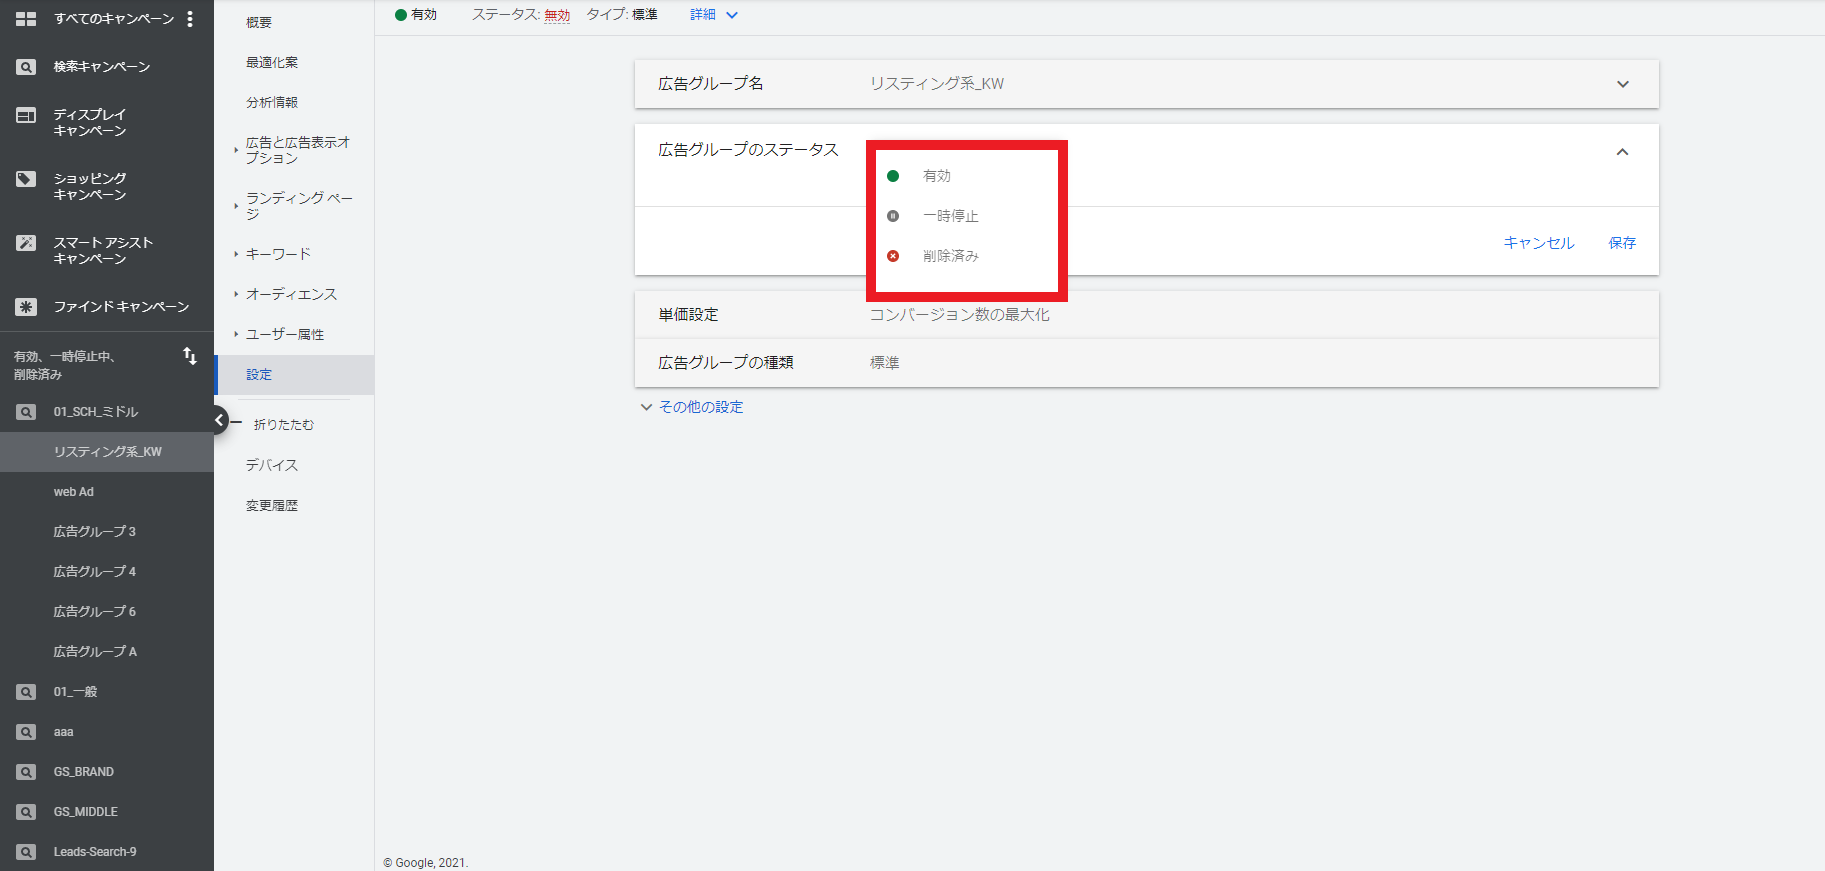Click the ファインド キャンペーン asterisk icon
The image size is (1825, 871).
click(x=26, y=307)
